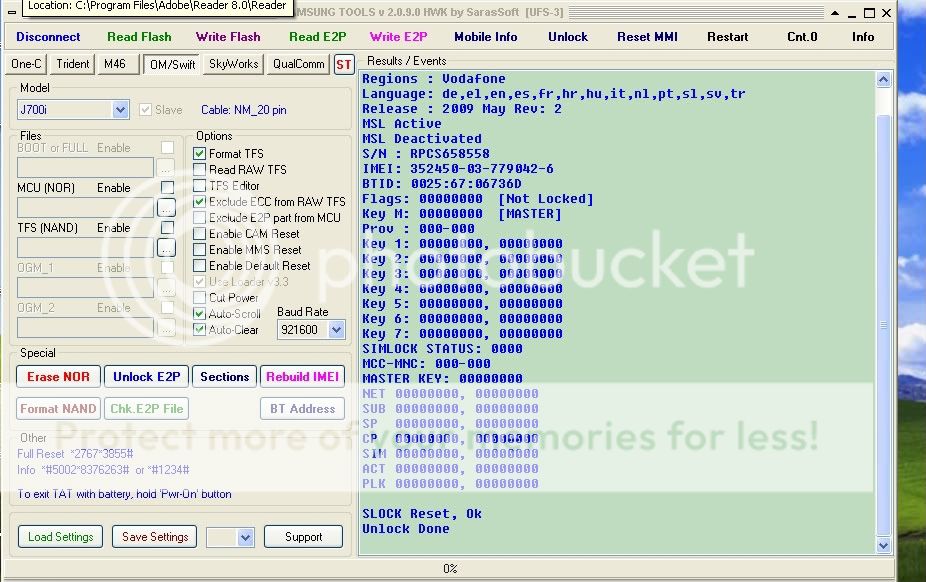
Task: Toggle the Cut Power checkbox
Action: click(200, 298)
